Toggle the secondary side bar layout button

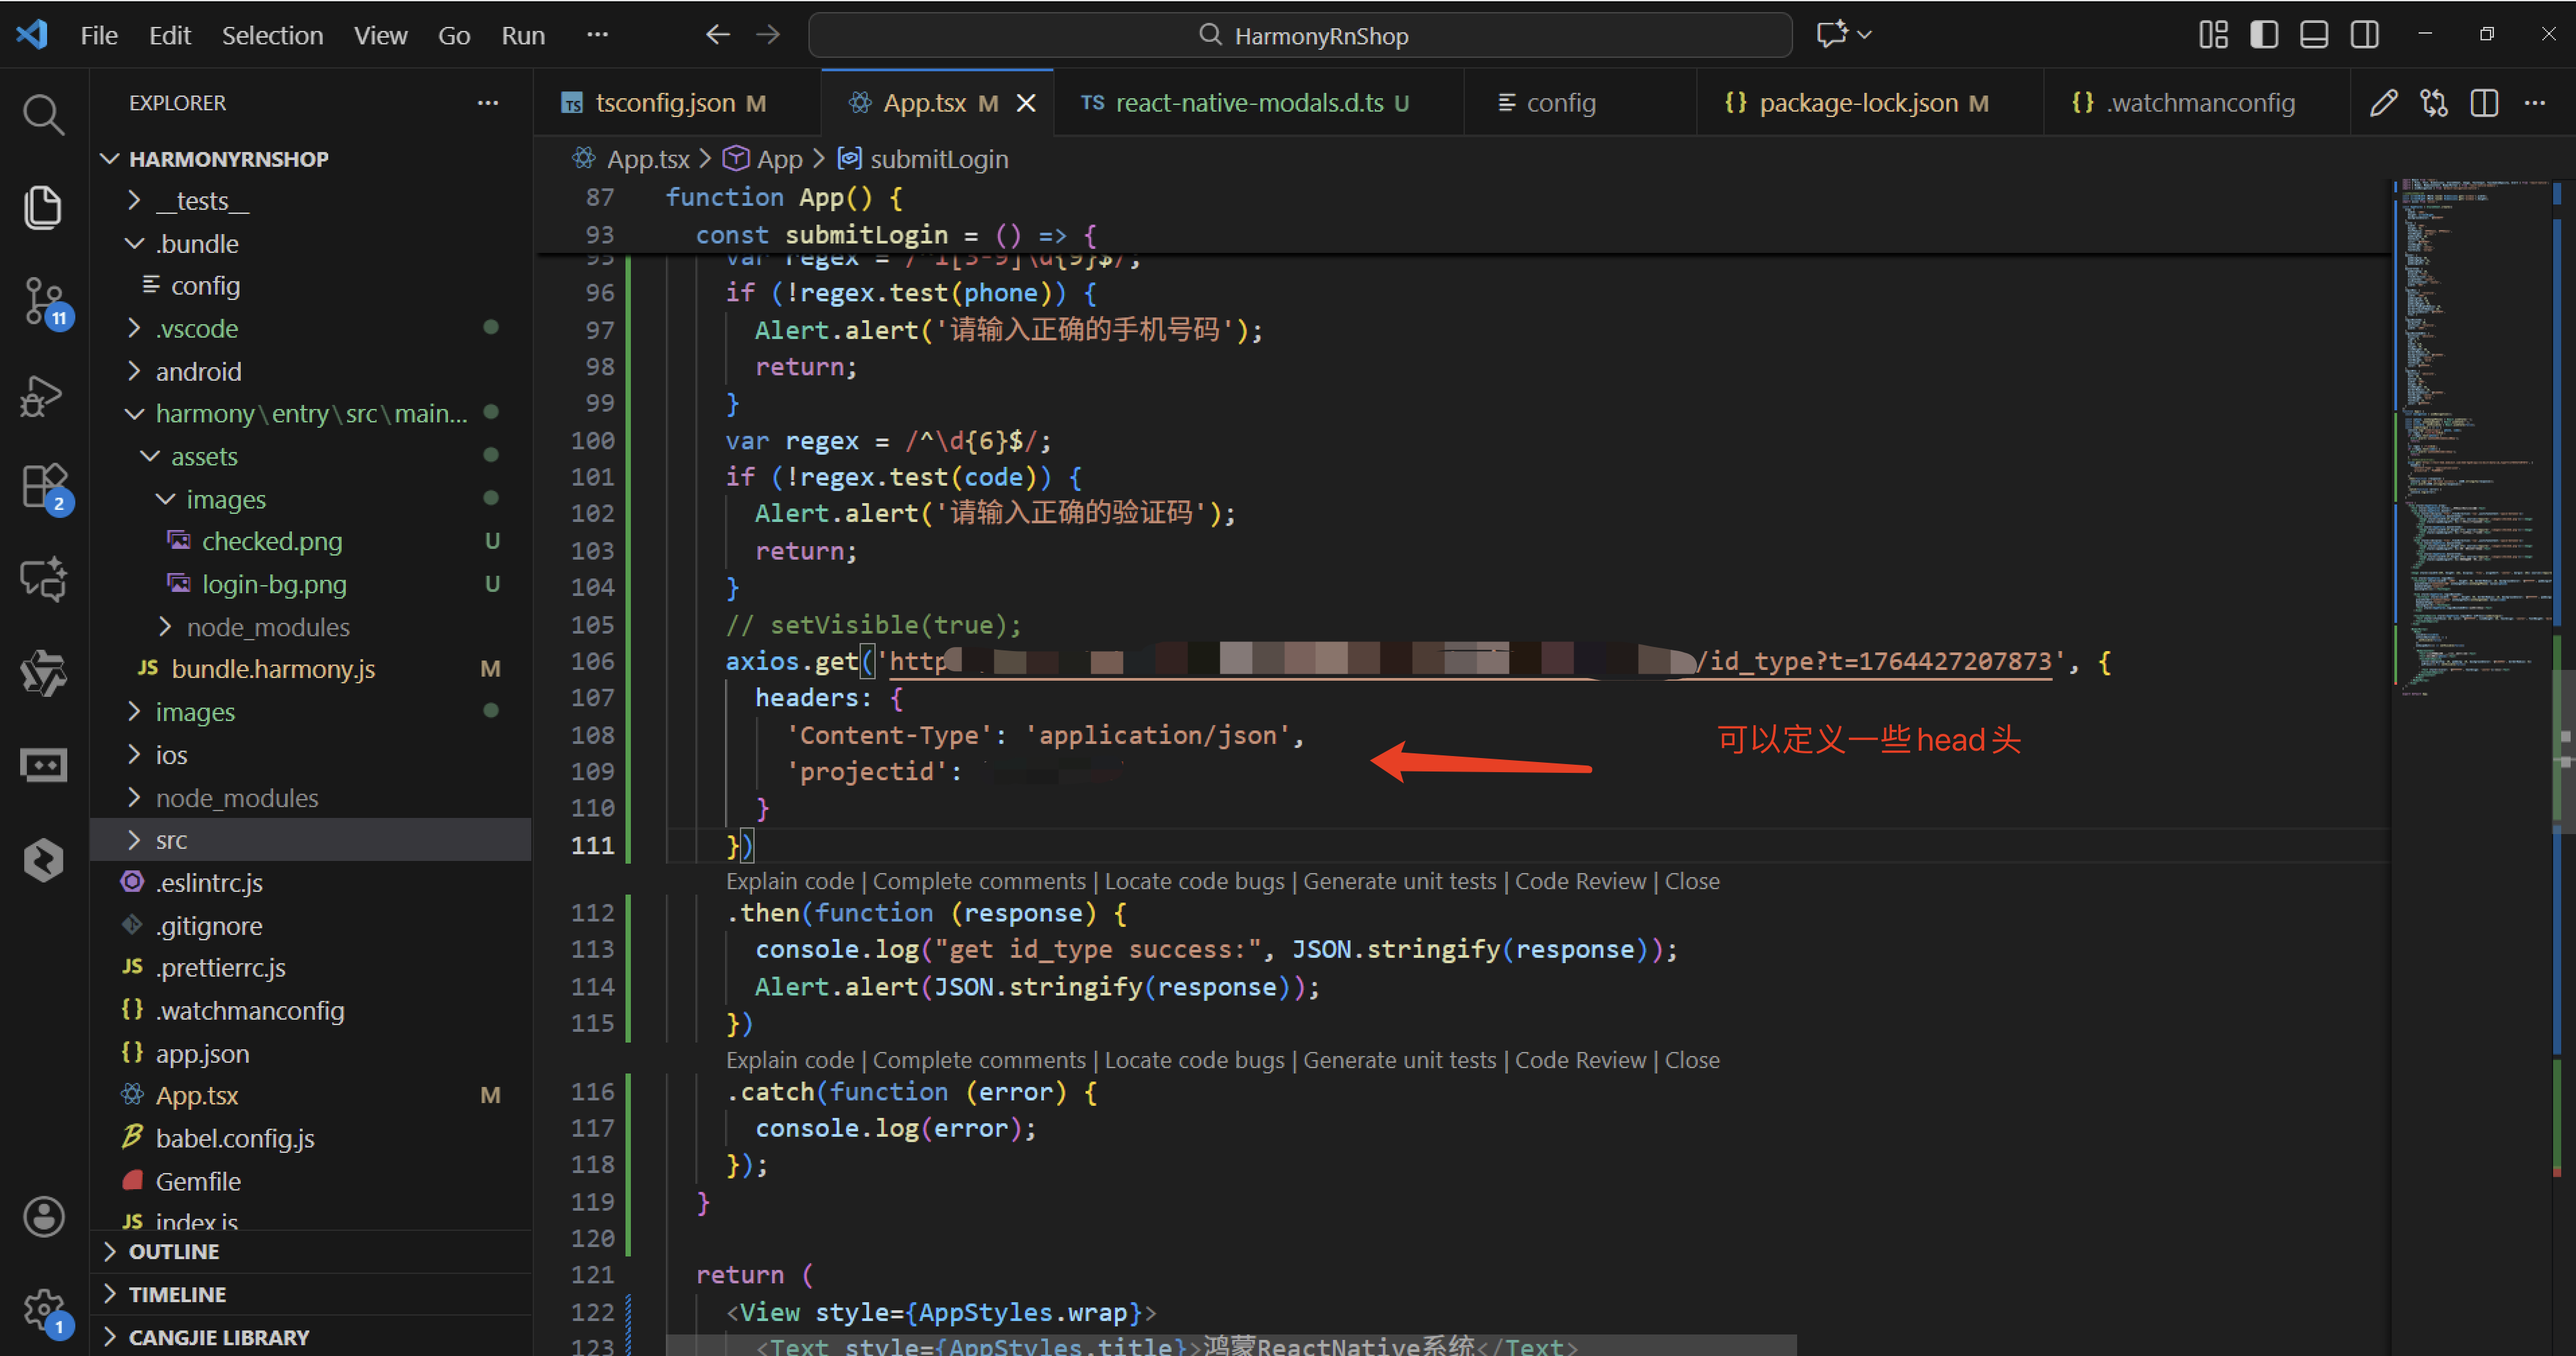2365,35
